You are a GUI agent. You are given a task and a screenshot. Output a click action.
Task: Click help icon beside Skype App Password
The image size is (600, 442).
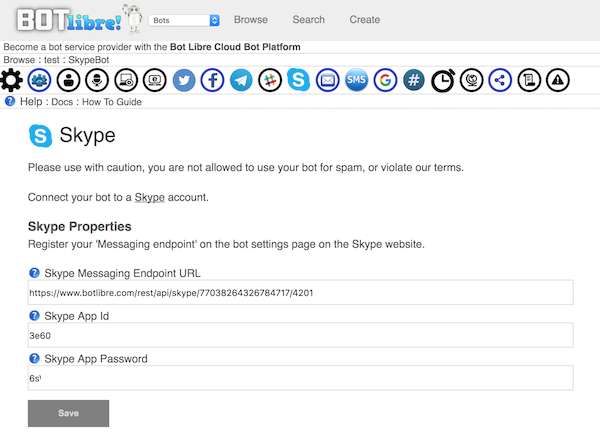coord(34,359)
